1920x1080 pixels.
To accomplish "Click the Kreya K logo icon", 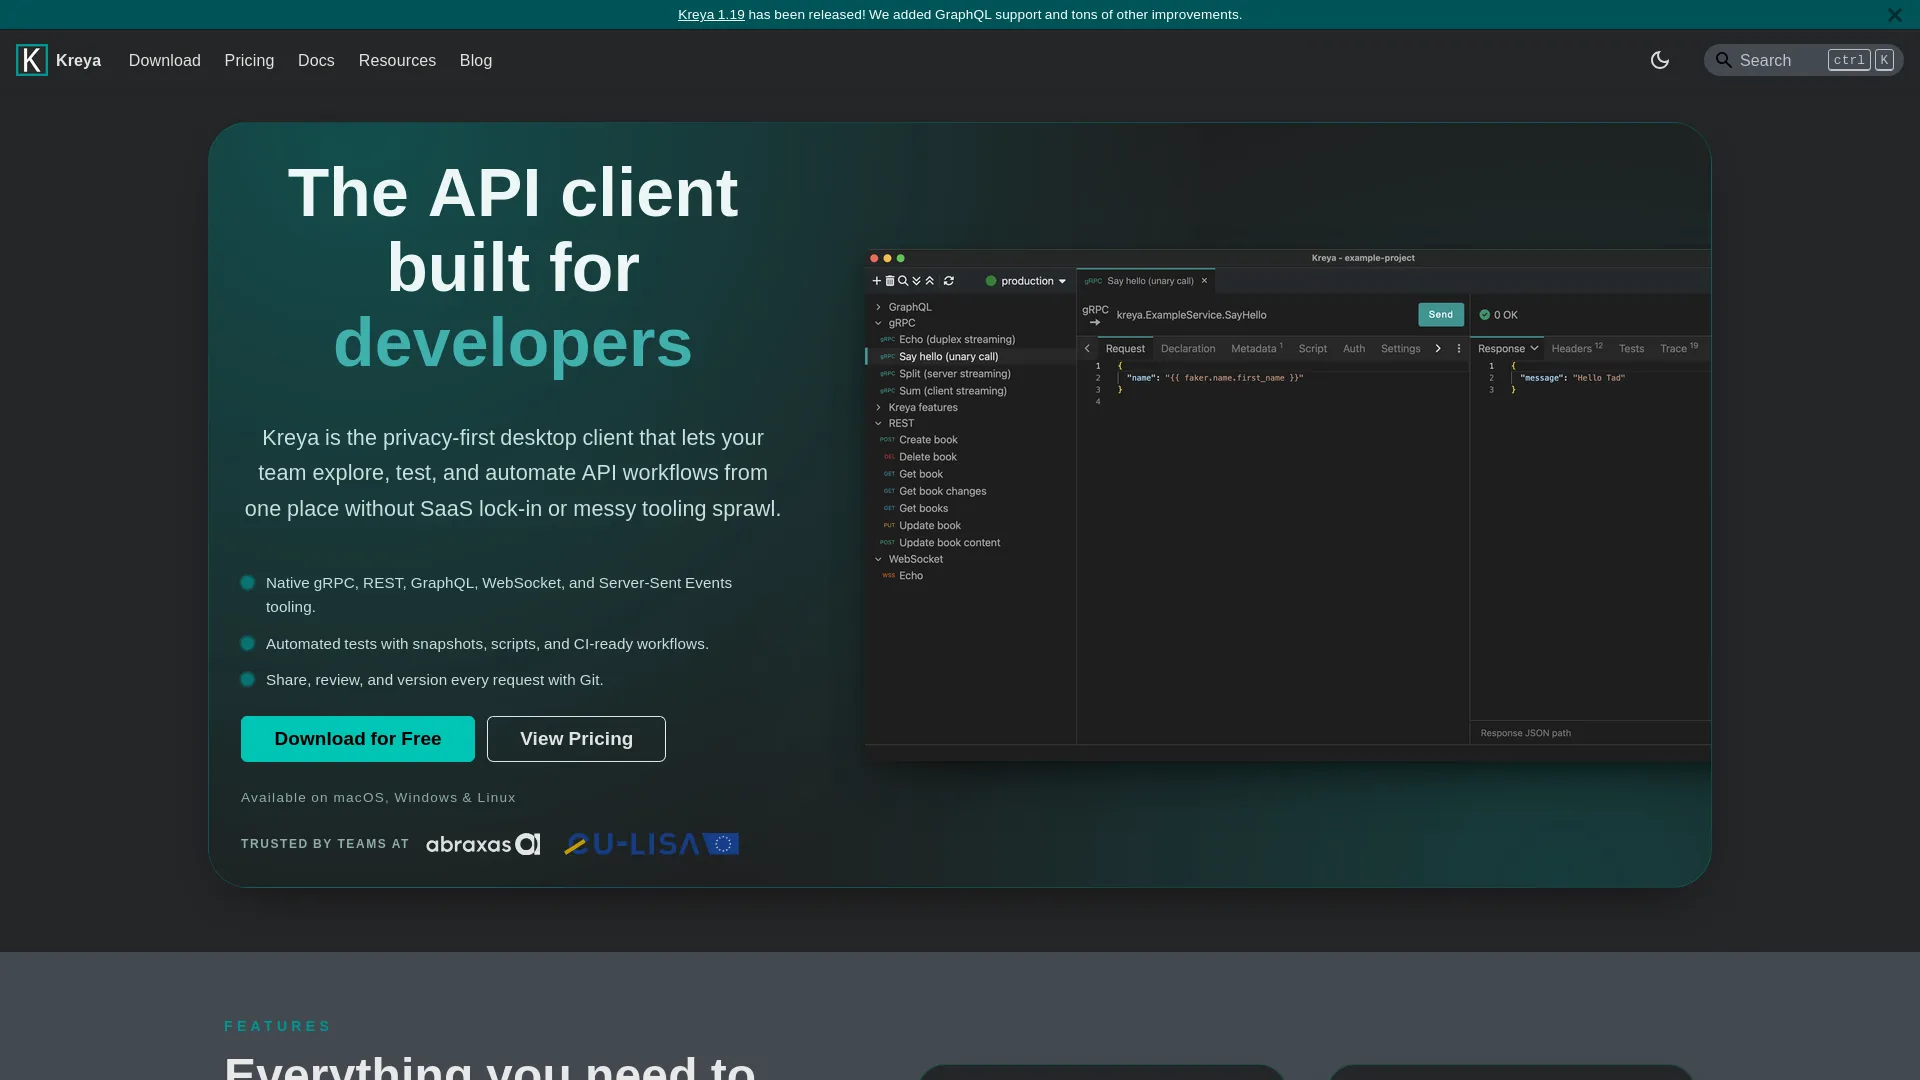I will point(32,60).
